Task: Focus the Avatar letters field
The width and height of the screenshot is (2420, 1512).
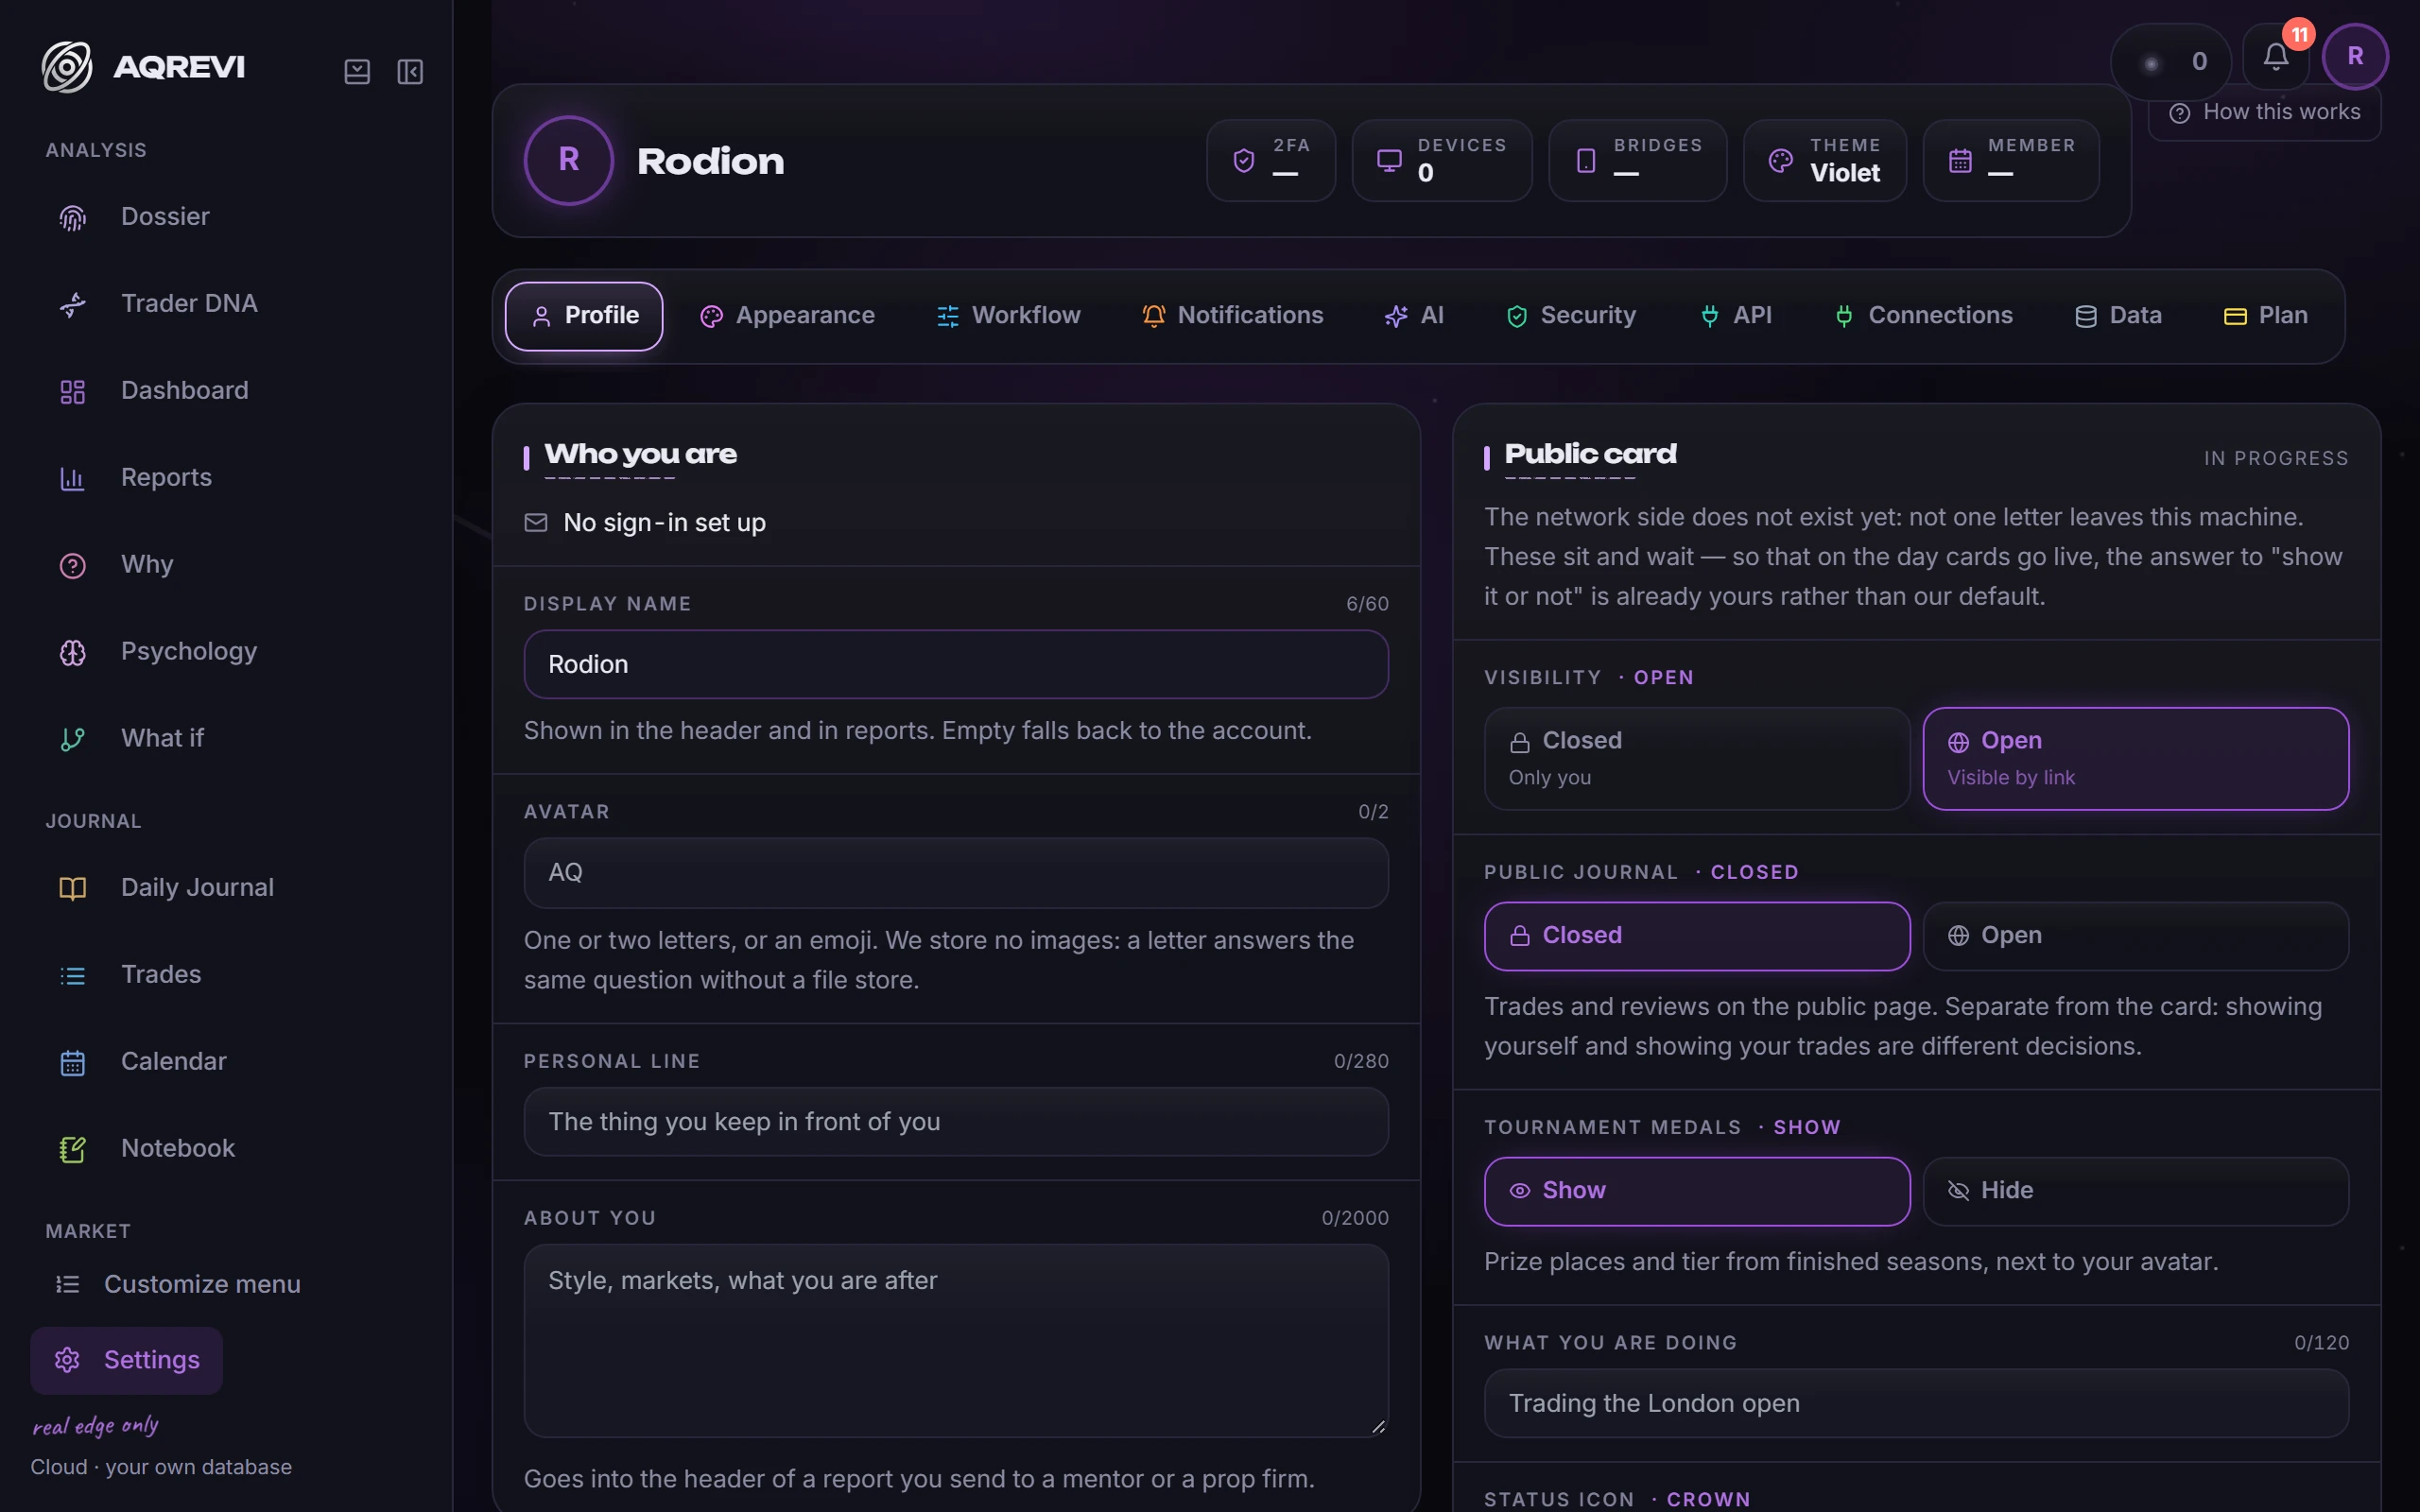Action: pos(956,873)
